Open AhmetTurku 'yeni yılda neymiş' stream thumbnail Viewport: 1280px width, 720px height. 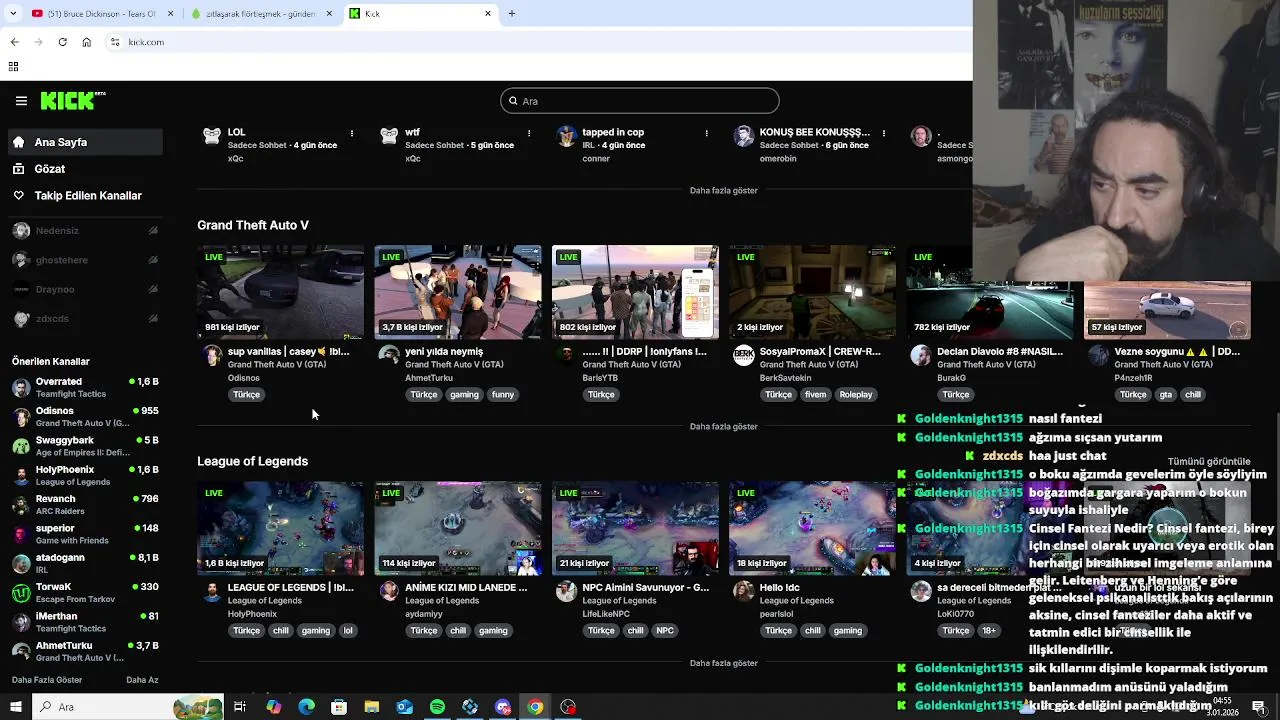pyautogui.click(x=458, y=292)
